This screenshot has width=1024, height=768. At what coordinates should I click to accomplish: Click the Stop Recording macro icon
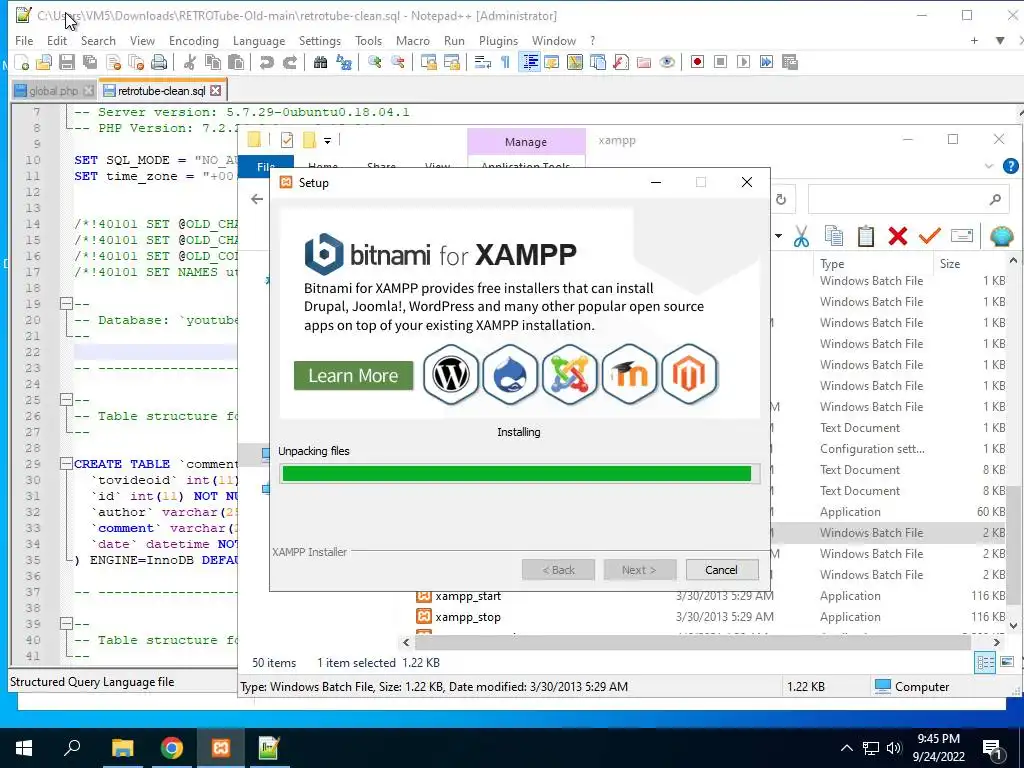point(720,62)
